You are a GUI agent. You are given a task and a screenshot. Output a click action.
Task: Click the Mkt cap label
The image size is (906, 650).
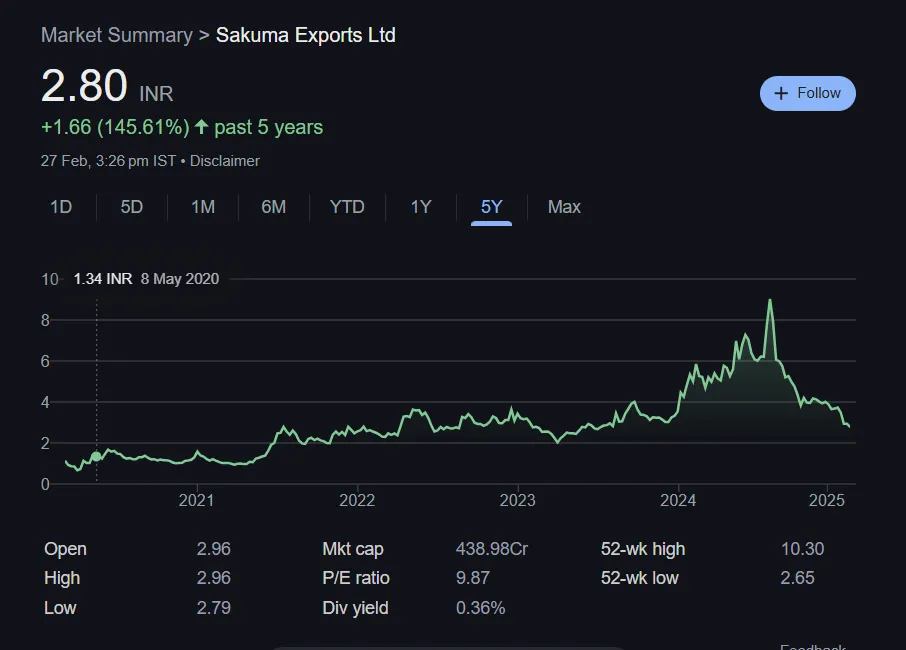(x=353, y=549)
